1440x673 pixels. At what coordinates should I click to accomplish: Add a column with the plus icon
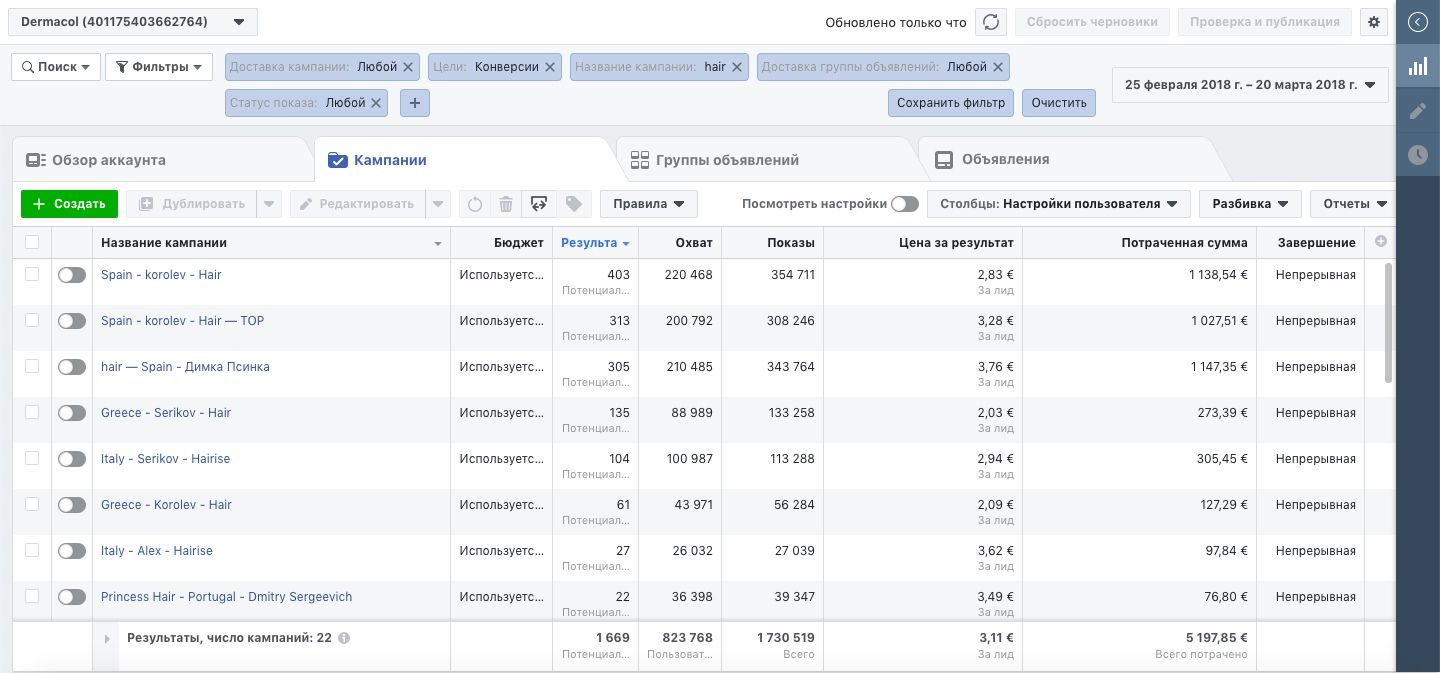point(1382,242)
